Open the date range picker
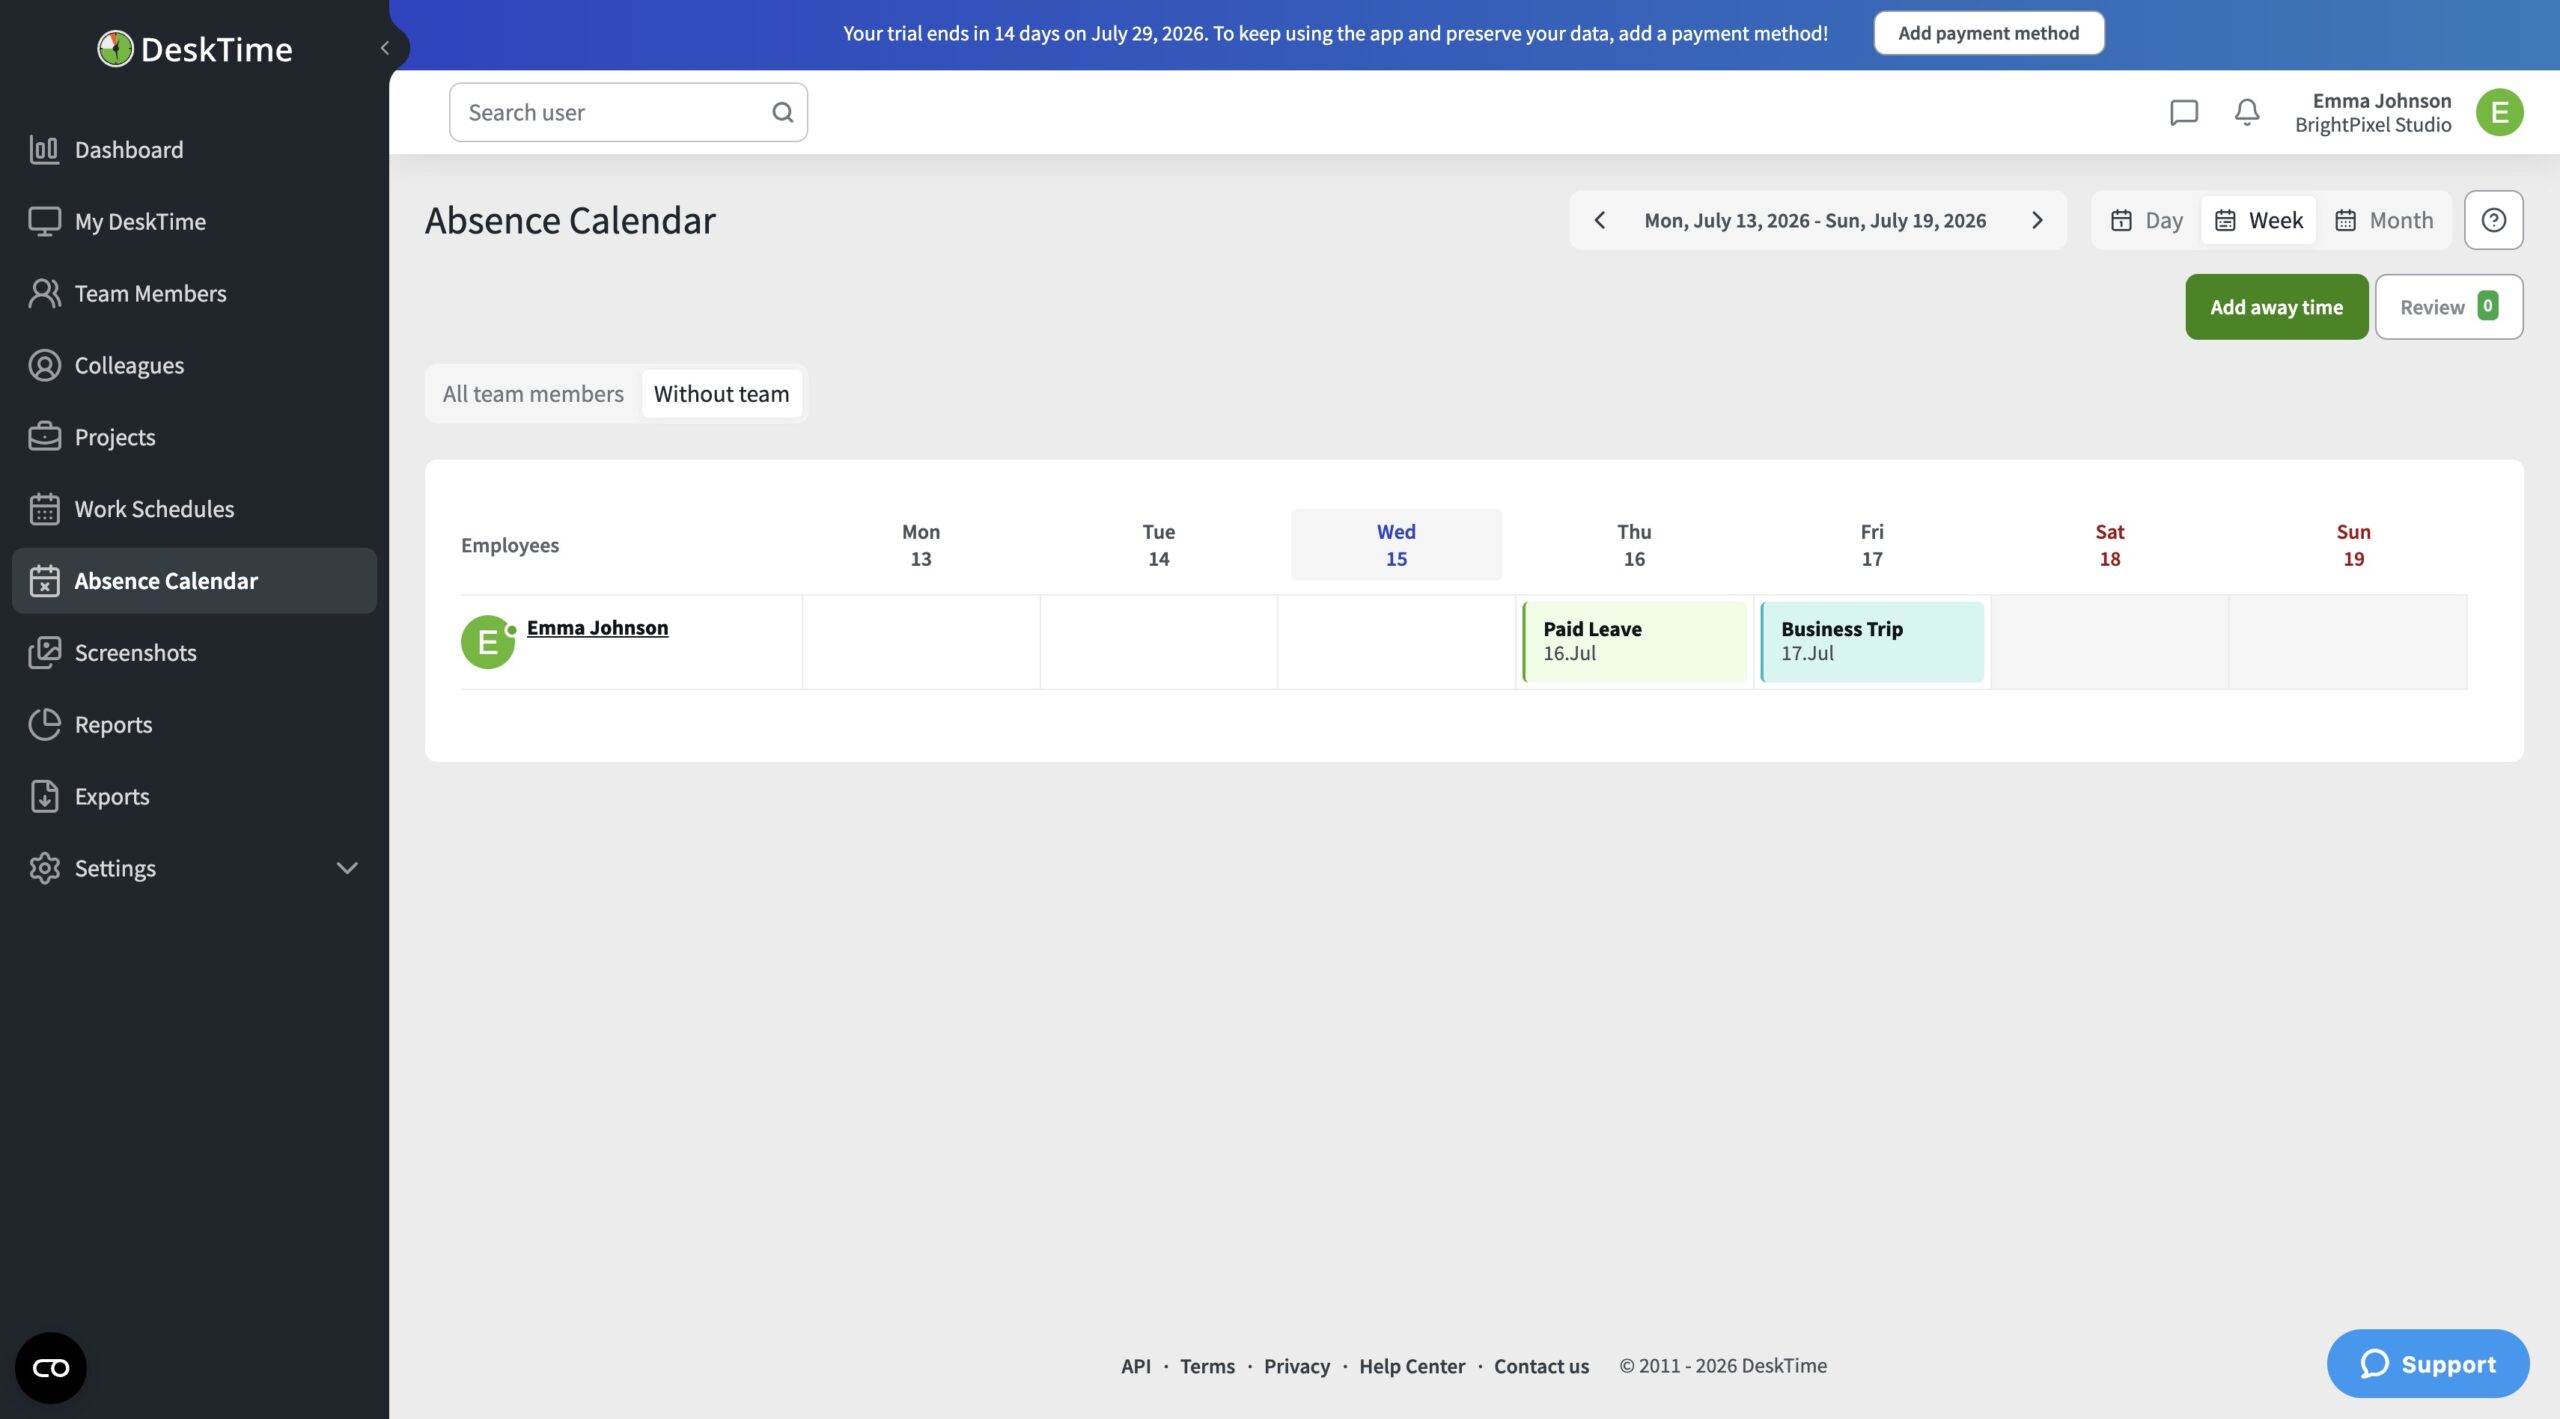This screenshot has width=2560, height=1419. point(1815,221)
